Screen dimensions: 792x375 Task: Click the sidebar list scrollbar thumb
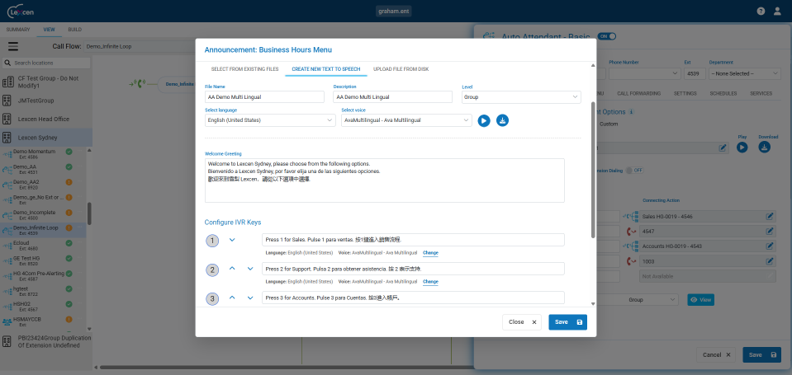pyautogui.click(x=89, y=214)
